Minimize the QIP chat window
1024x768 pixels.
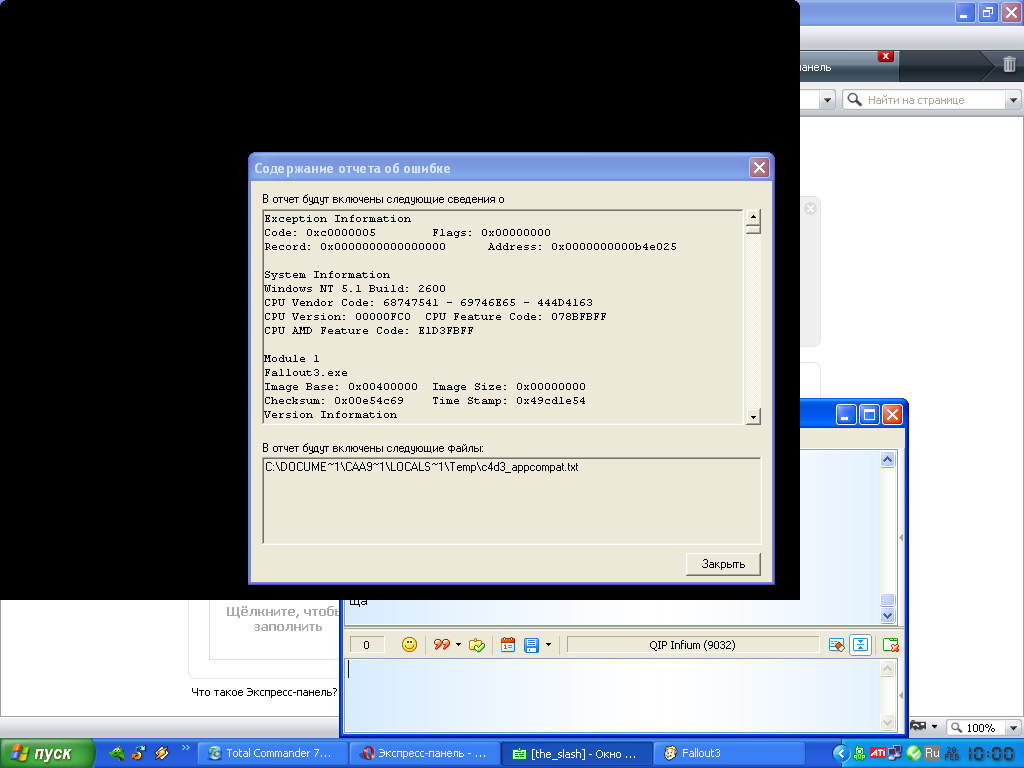point(846,414)
